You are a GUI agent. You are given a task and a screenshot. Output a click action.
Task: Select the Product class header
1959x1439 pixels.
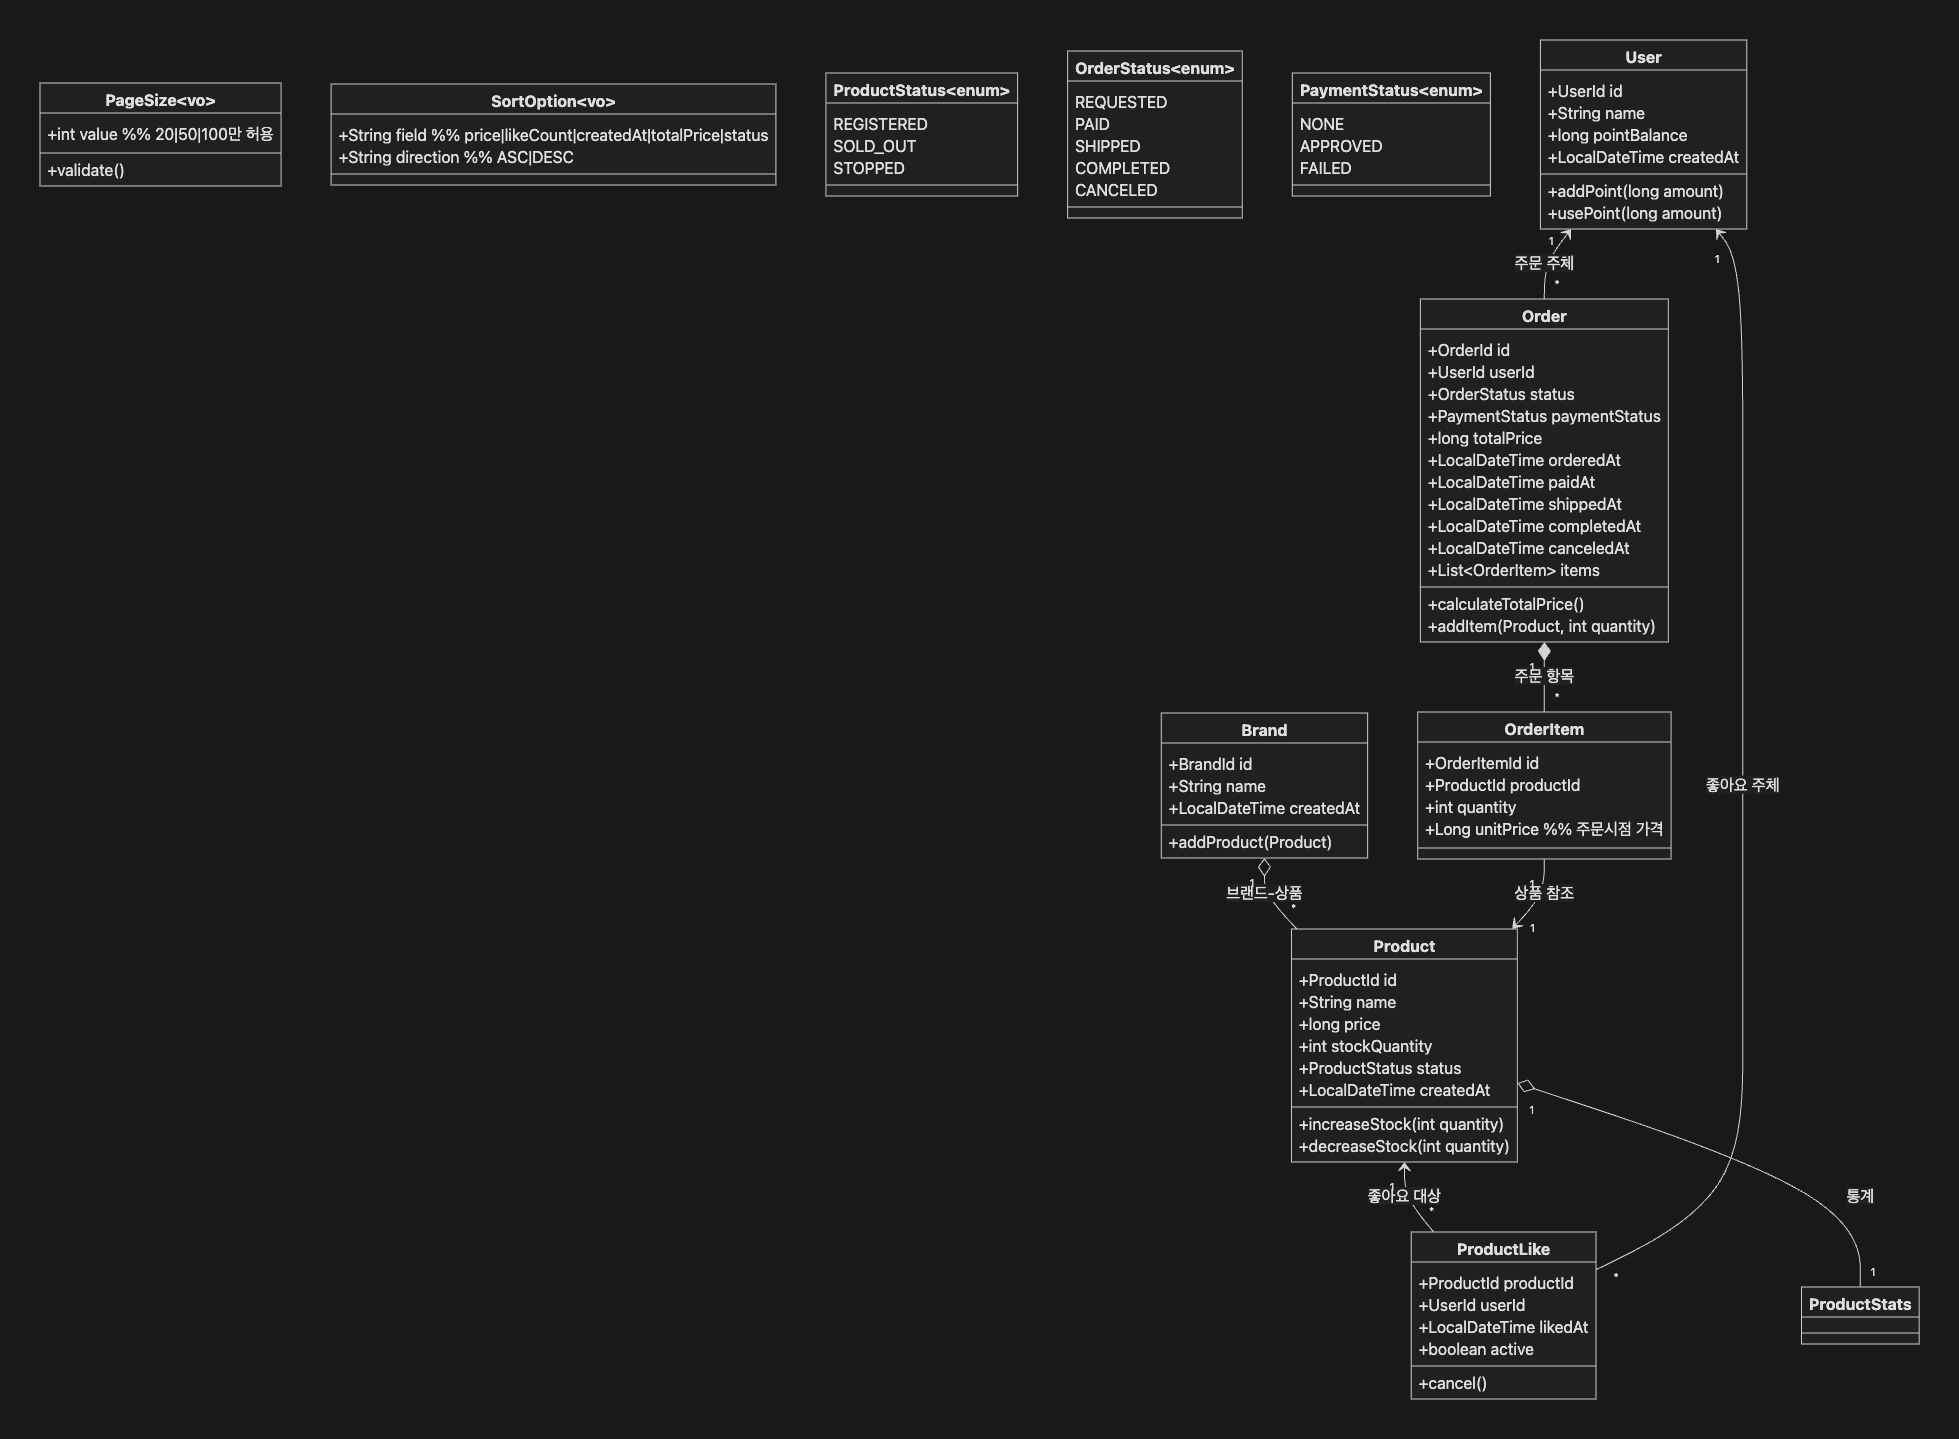click(1403, 946)
